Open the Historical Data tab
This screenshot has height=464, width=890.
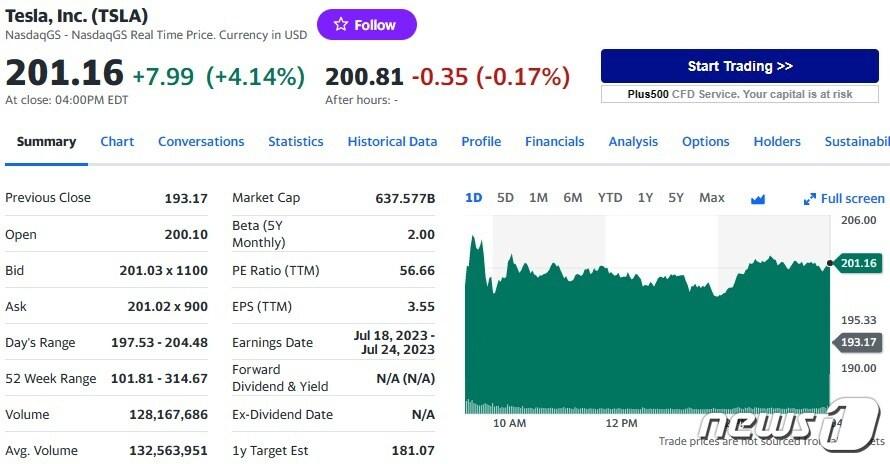tap(392, 142)
